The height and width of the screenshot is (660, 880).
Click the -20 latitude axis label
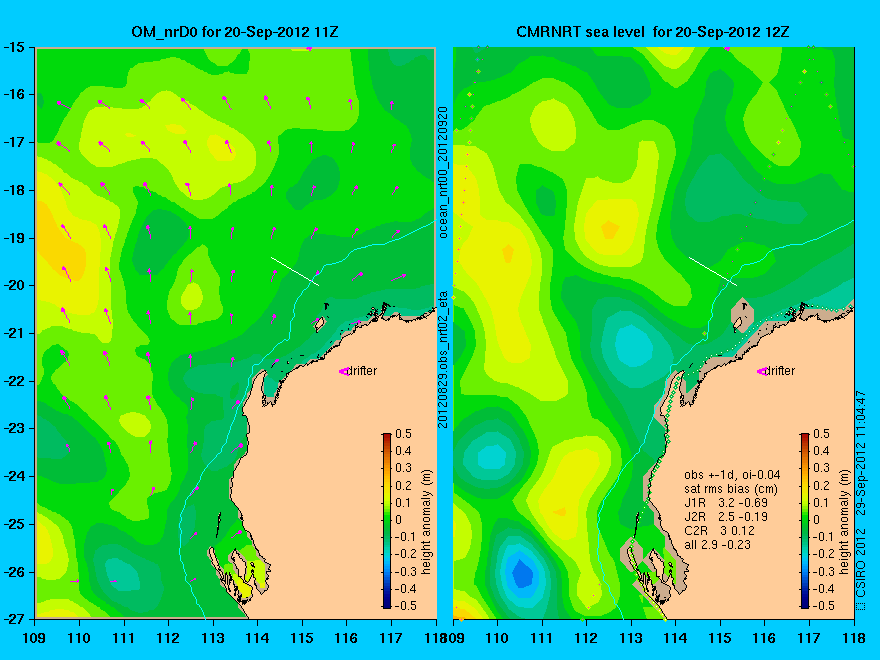click(14, 285)
